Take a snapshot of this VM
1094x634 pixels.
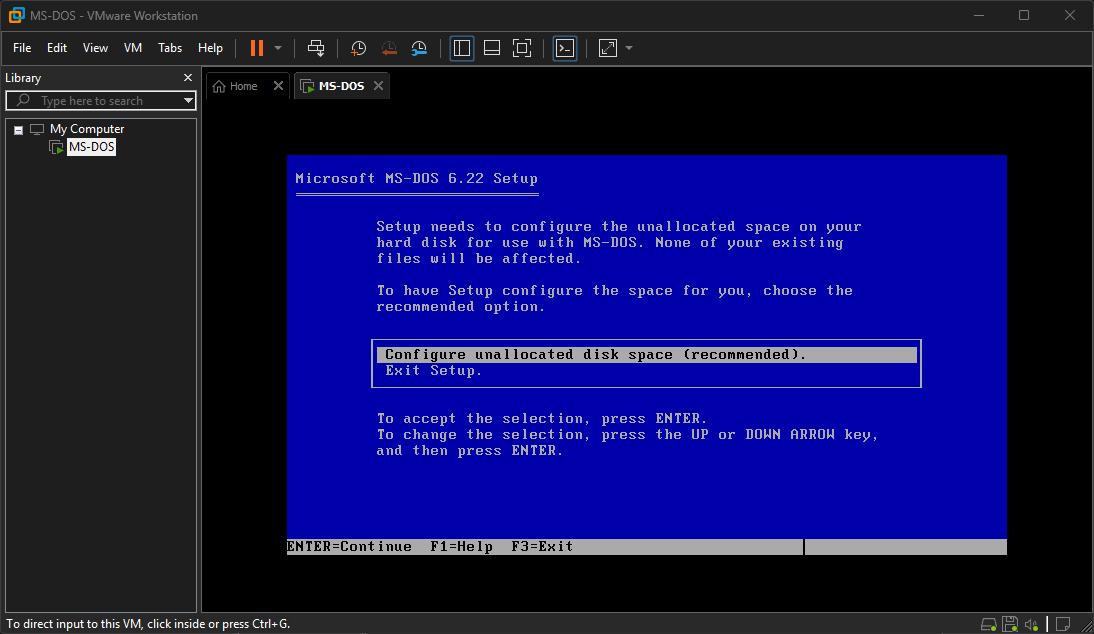click(358, 48)
